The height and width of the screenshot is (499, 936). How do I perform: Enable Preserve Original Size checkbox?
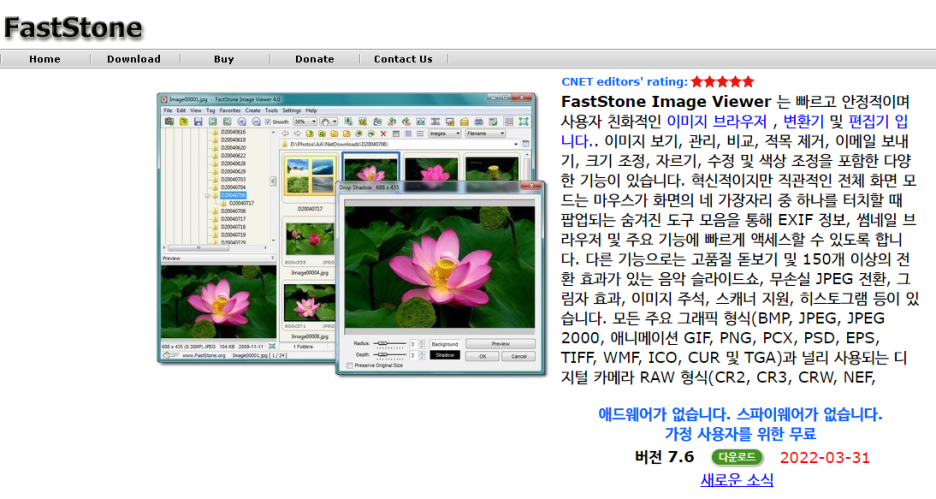[350, 365]
